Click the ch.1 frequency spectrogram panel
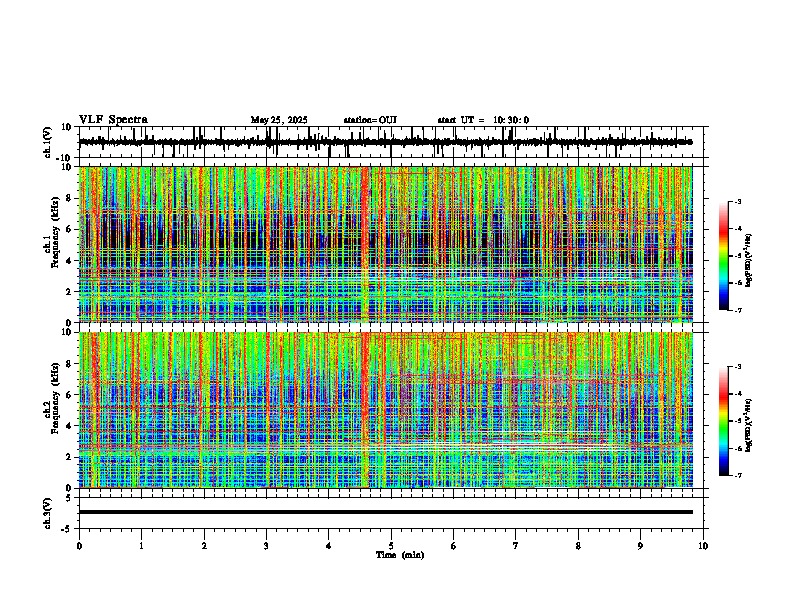792x612 pixels. tap(386, 244)
